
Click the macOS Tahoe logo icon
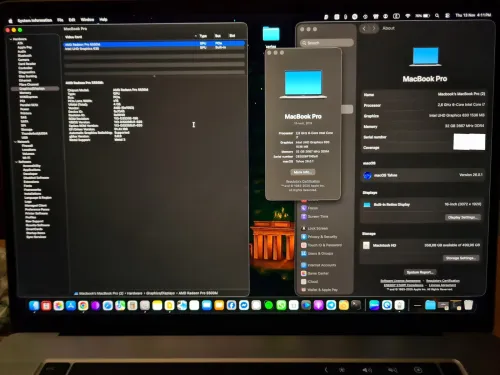pos(367,175)
